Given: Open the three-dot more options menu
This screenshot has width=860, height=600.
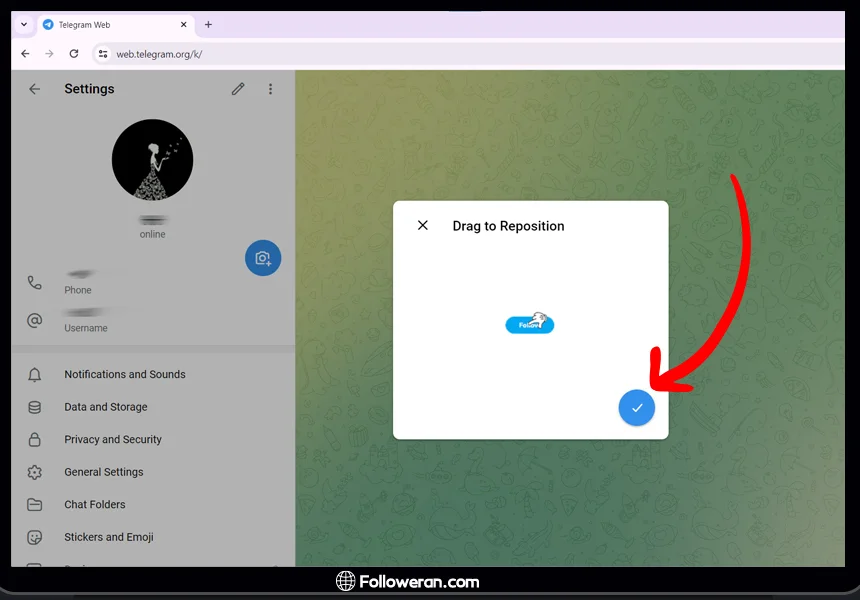Looking at the screenshot, I should click(x=270, y=89).
